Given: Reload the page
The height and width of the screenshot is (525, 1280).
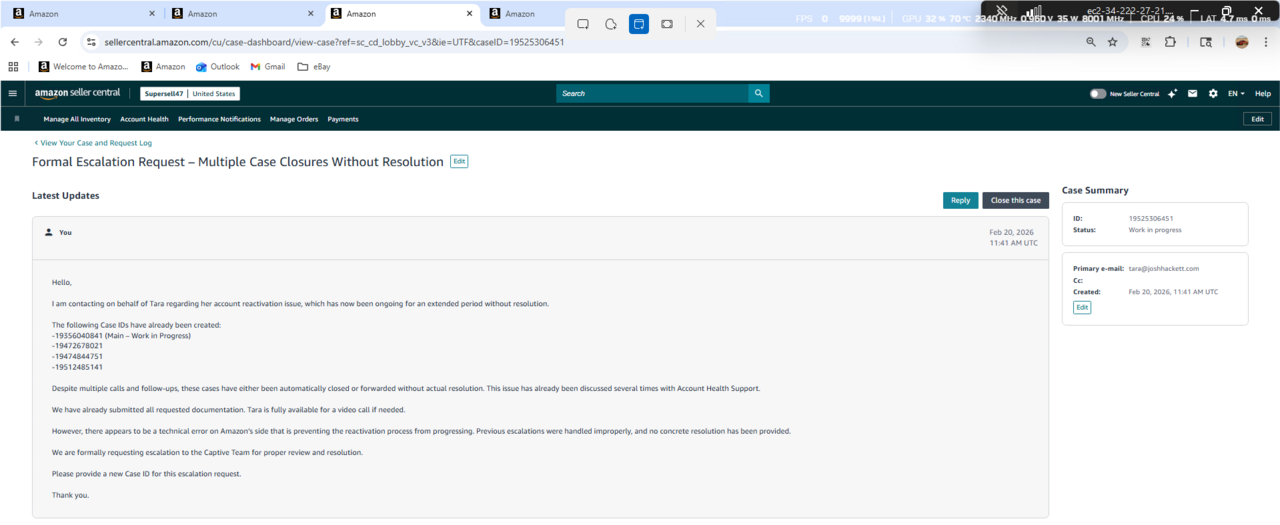Looking at the screenshot, I should [x=63, y=42].
